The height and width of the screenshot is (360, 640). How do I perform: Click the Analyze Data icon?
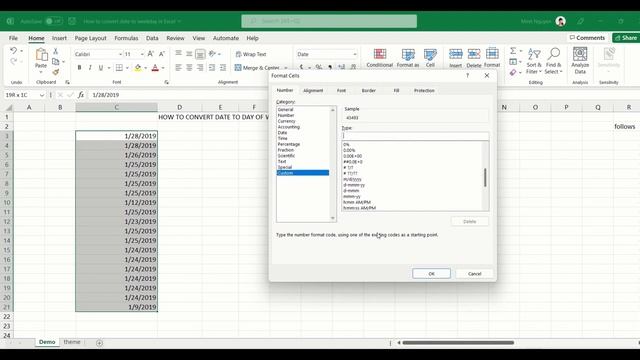coord(580,61)
